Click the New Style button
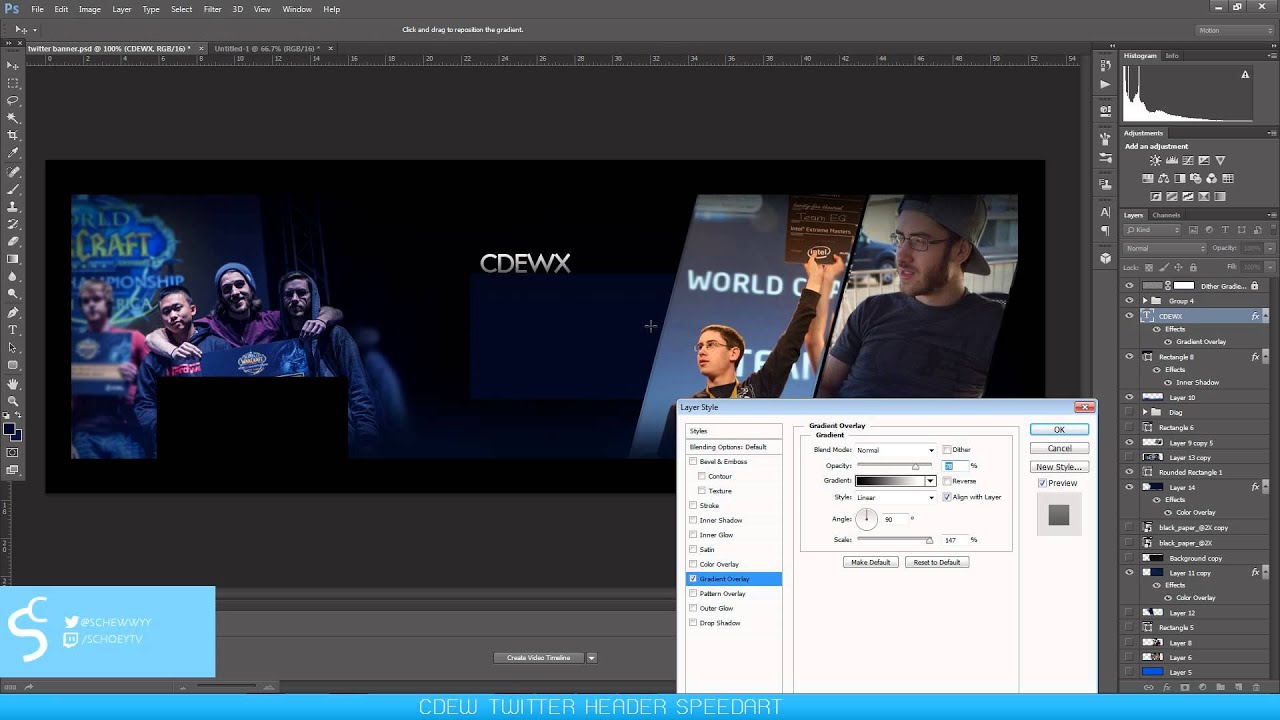The image size is (1280, 720). [1059, 467]
